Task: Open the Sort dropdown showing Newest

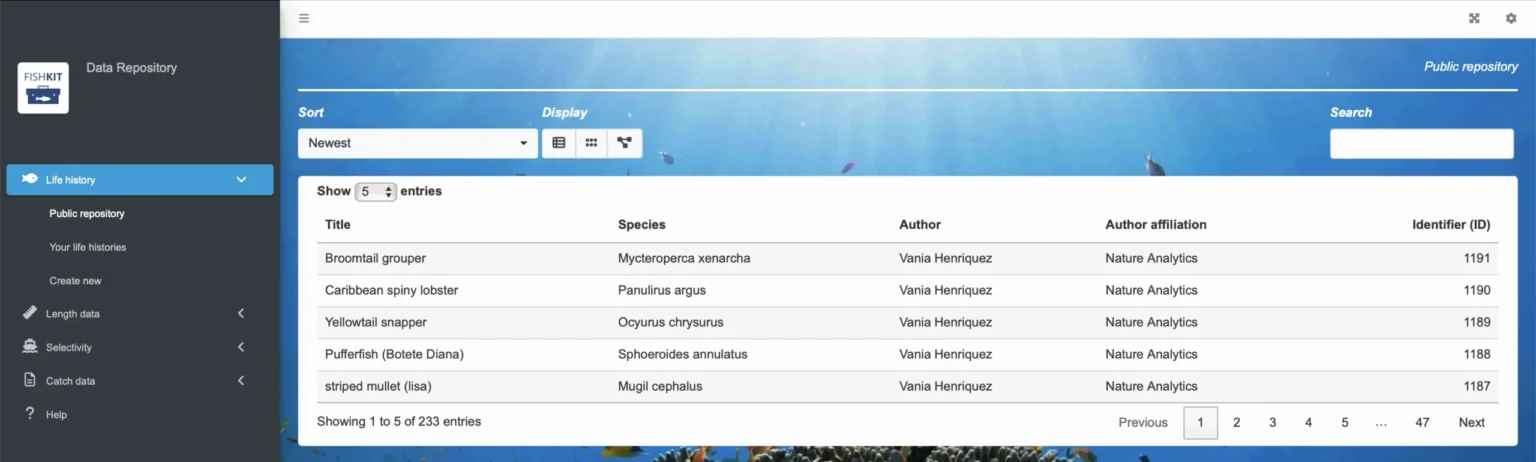Action: 418,143
